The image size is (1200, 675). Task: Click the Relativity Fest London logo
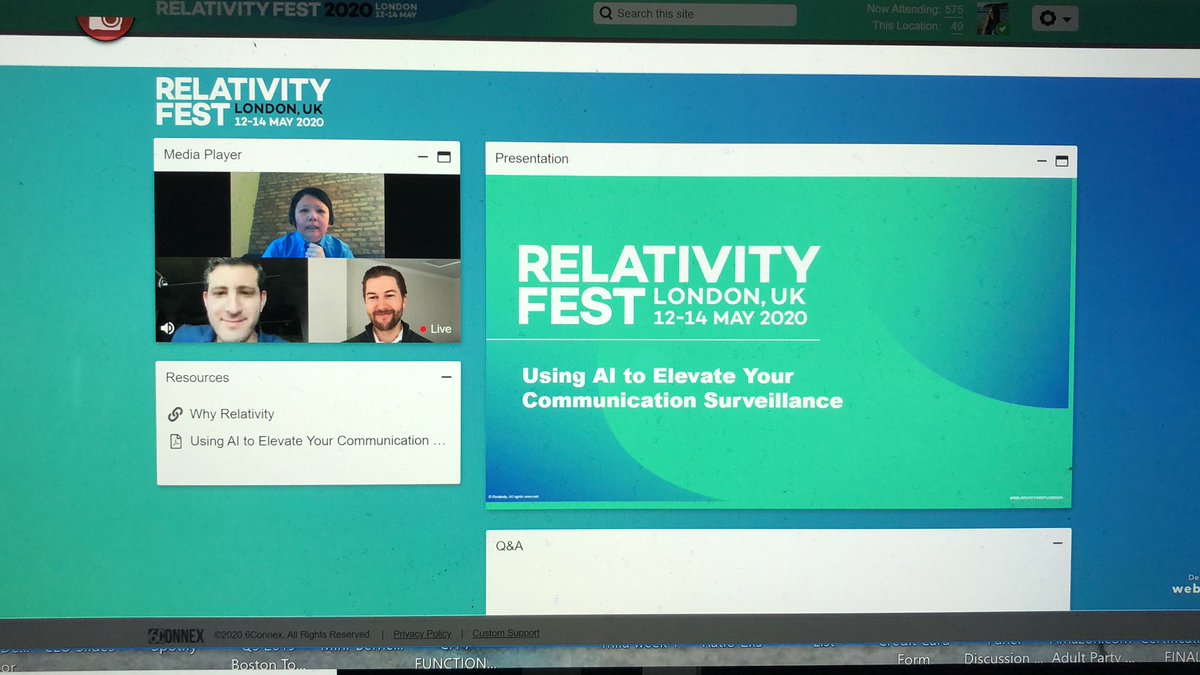point(242,102)
